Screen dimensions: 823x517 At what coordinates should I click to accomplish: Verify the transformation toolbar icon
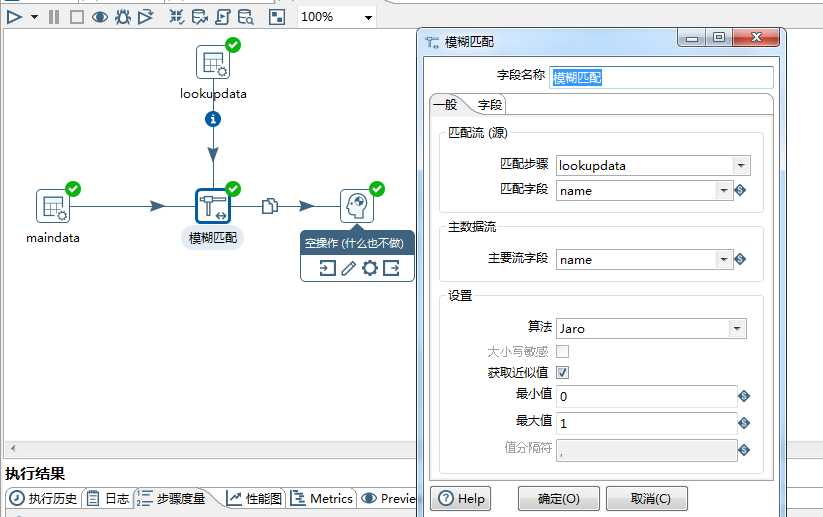click(x=176, y=17)
